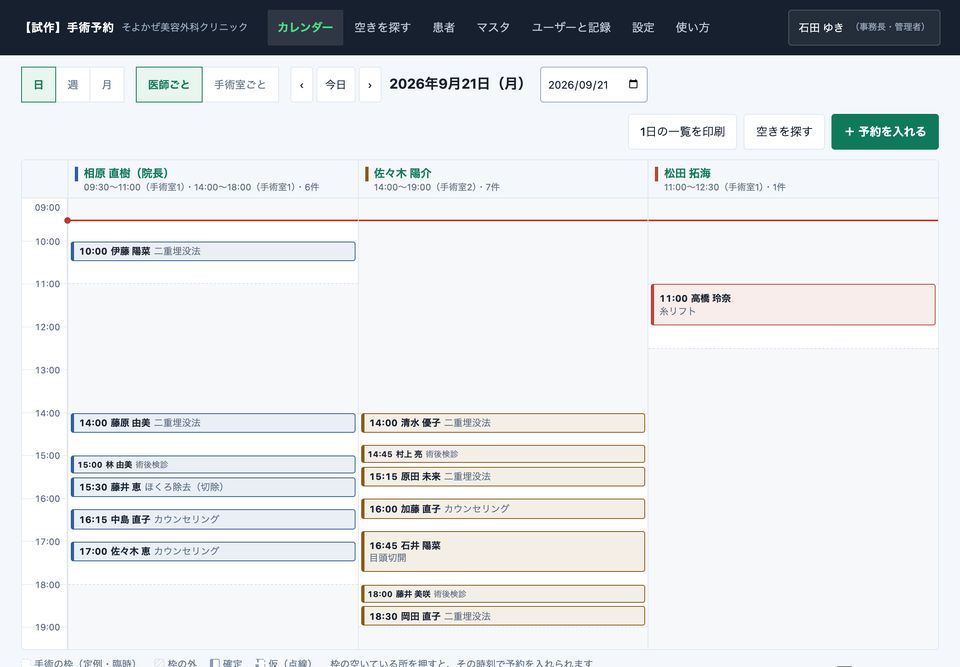Open the 16:45 石井 陽菜 目頭切開 appointment
The image size is (960, 667).
(x=503, y=551)
